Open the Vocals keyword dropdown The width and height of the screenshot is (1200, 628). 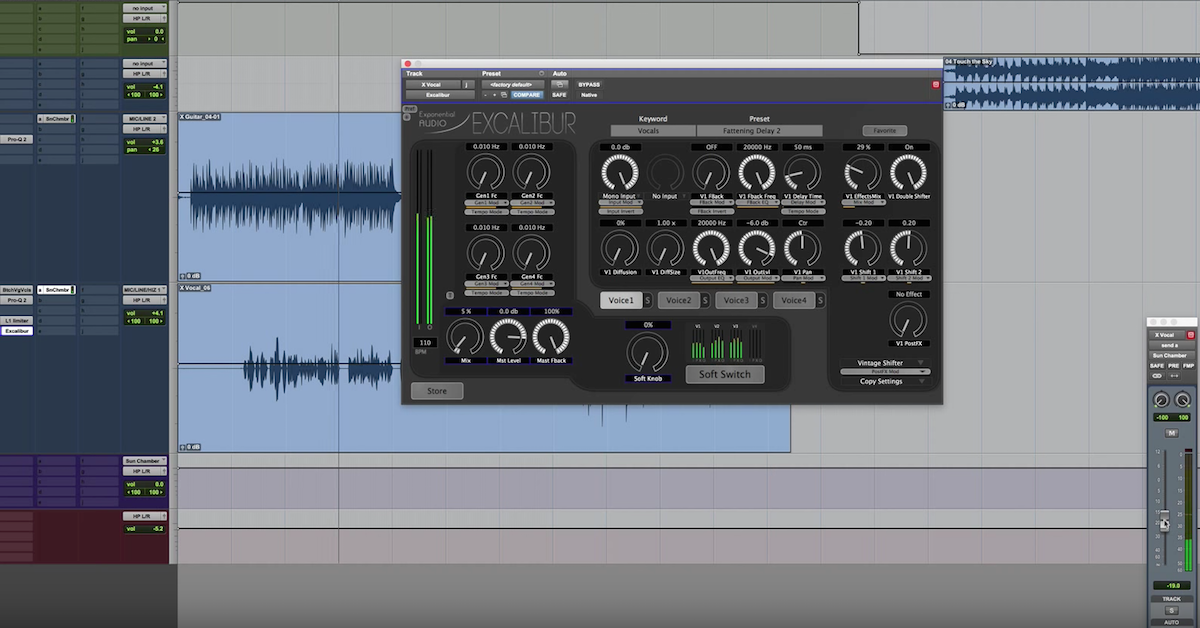[651, 130]
